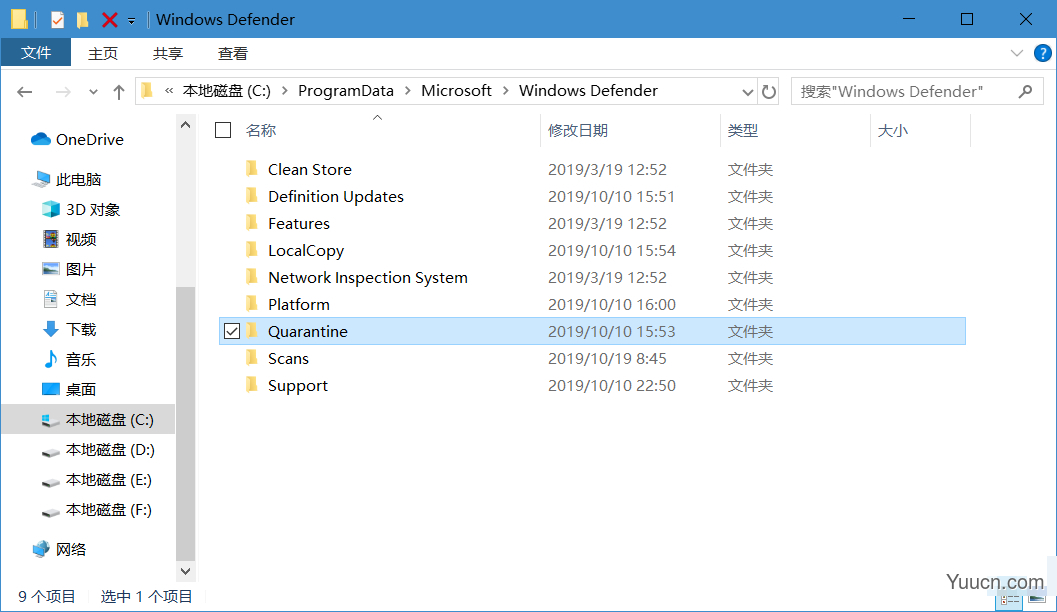Switch to the 主页 ribbon tab
This screenshot has width=1057, height=612.
click(102, 53)
